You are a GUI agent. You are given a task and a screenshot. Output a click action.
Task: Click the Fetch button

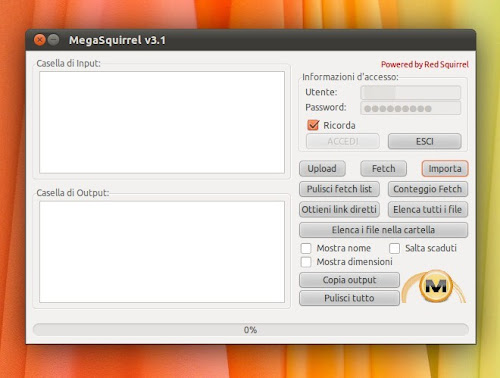click(383, 169)
